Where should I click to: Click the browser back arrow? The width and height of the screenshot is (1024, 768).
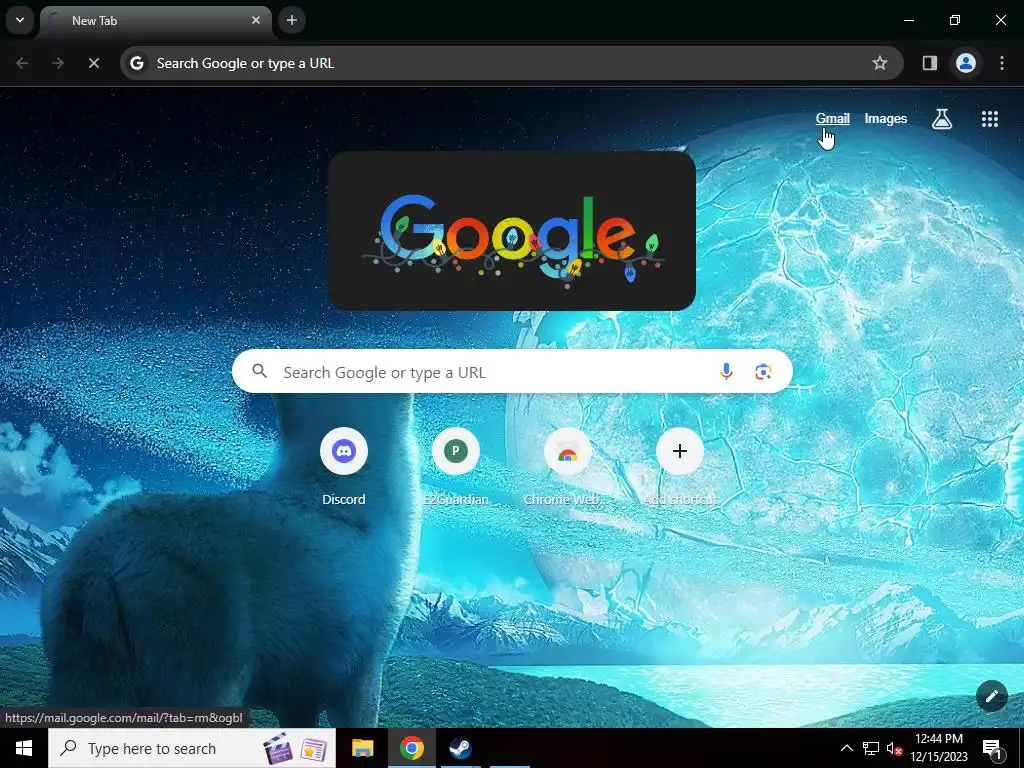click(22, 63)
